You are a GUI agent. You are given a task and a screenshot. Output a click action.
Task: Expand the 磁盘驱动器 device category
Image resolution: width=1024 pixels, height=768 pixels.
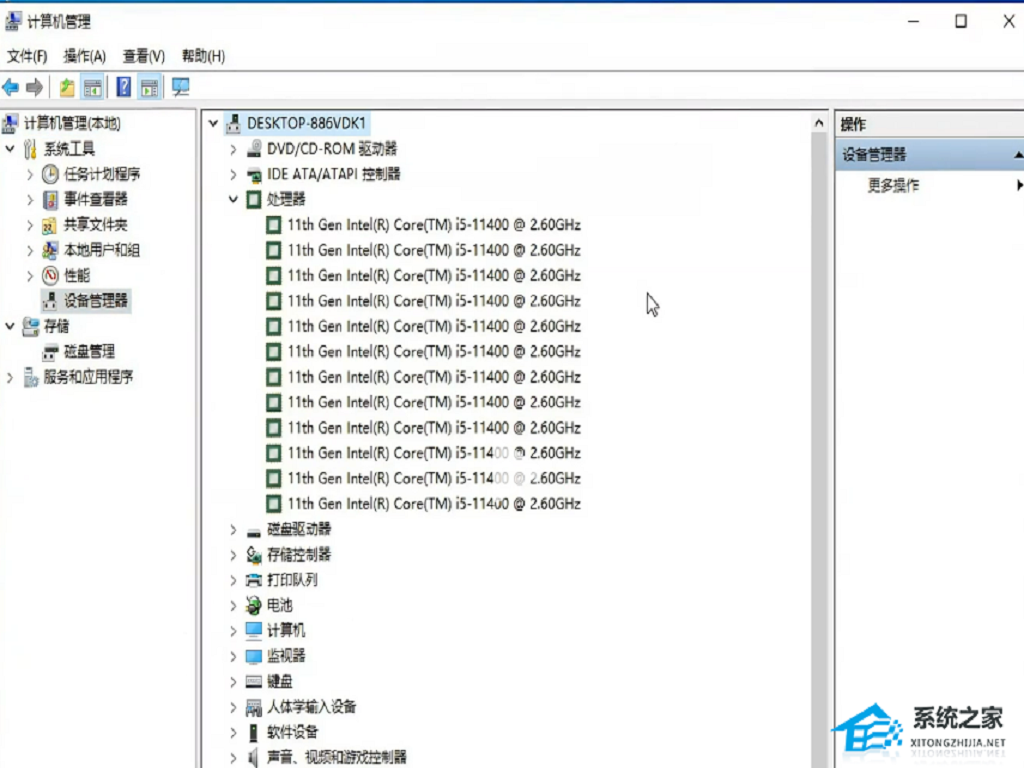(233, 529)
